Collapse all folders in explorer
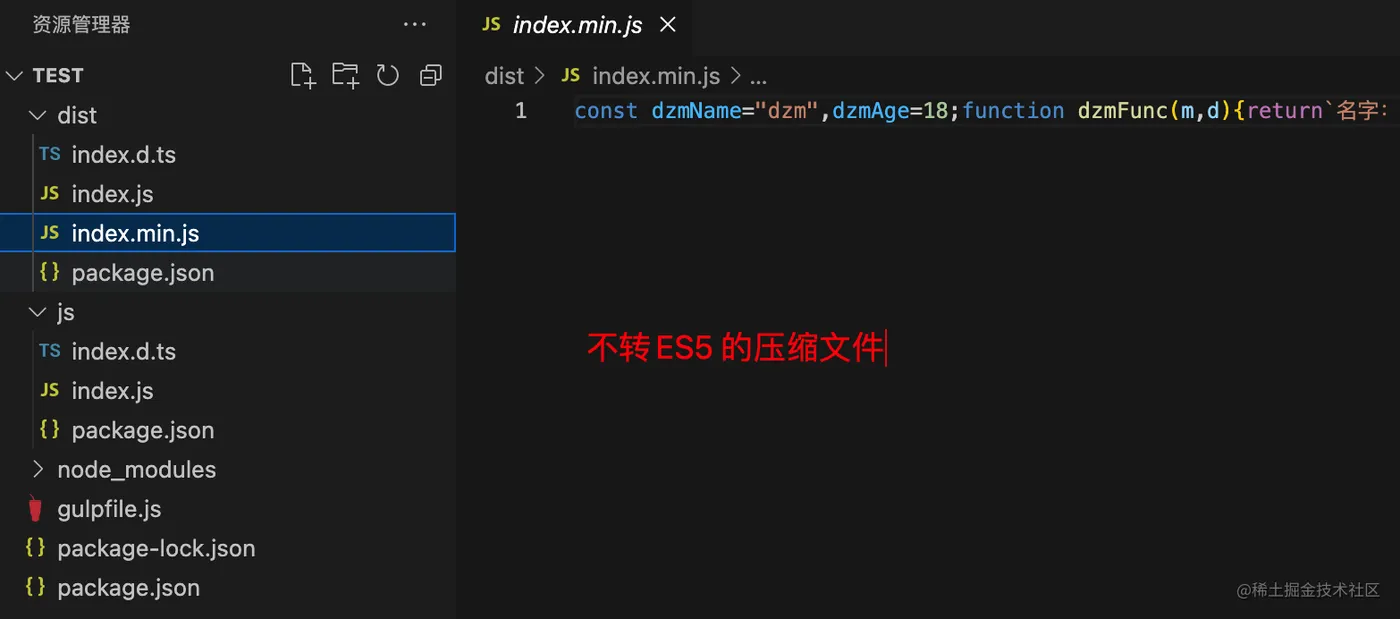Image resolution: width=1400 pixels, height=619 pixels. click(x=431, y=75)
